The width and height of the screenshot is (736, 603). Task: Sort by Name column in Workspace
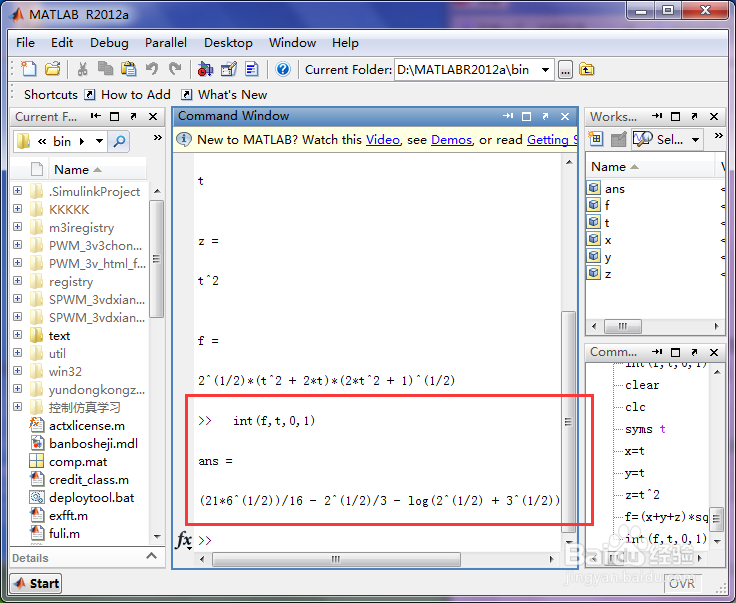pos(650,167)
